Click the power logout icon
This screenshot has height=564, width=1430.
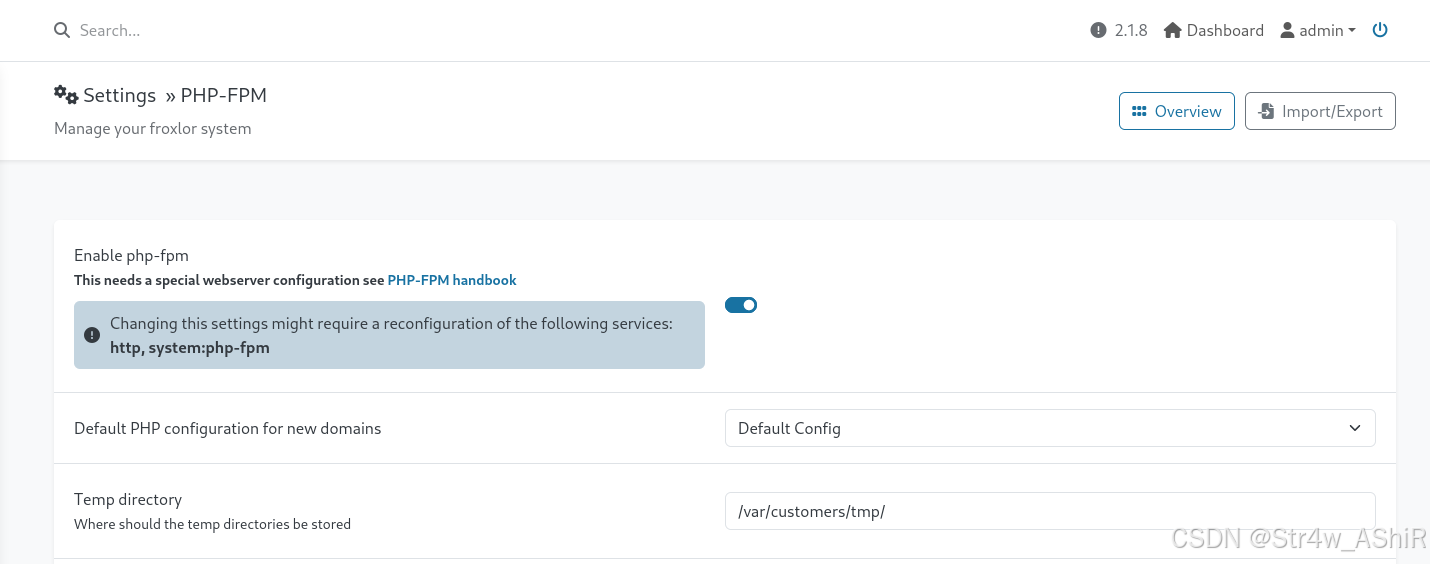tap(1380, 30)
